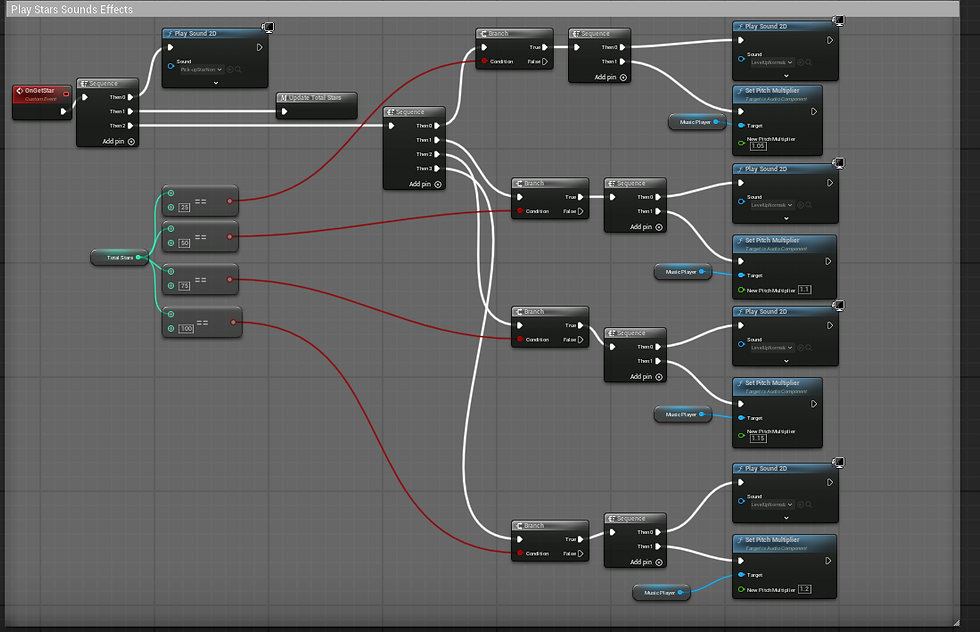Open the Pick-upStarNon sound dropdown
Image resolution: width=980 pixels, height=632 pixels.
click(201, 69)
